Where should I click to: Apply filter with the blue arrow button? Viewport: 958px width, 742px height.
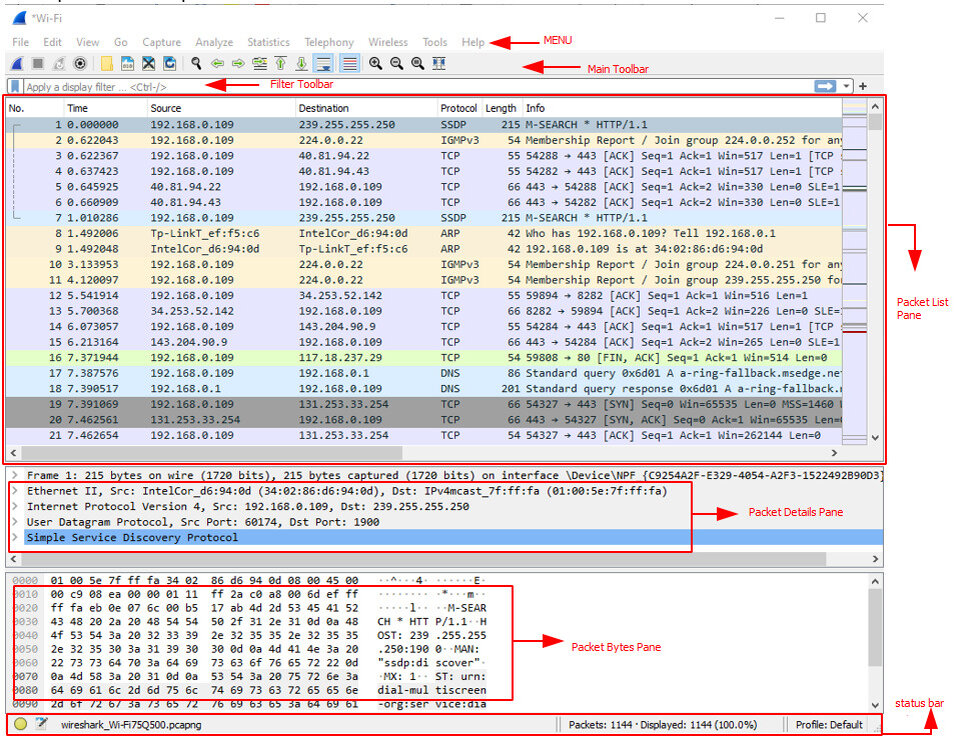click(826, 86)
